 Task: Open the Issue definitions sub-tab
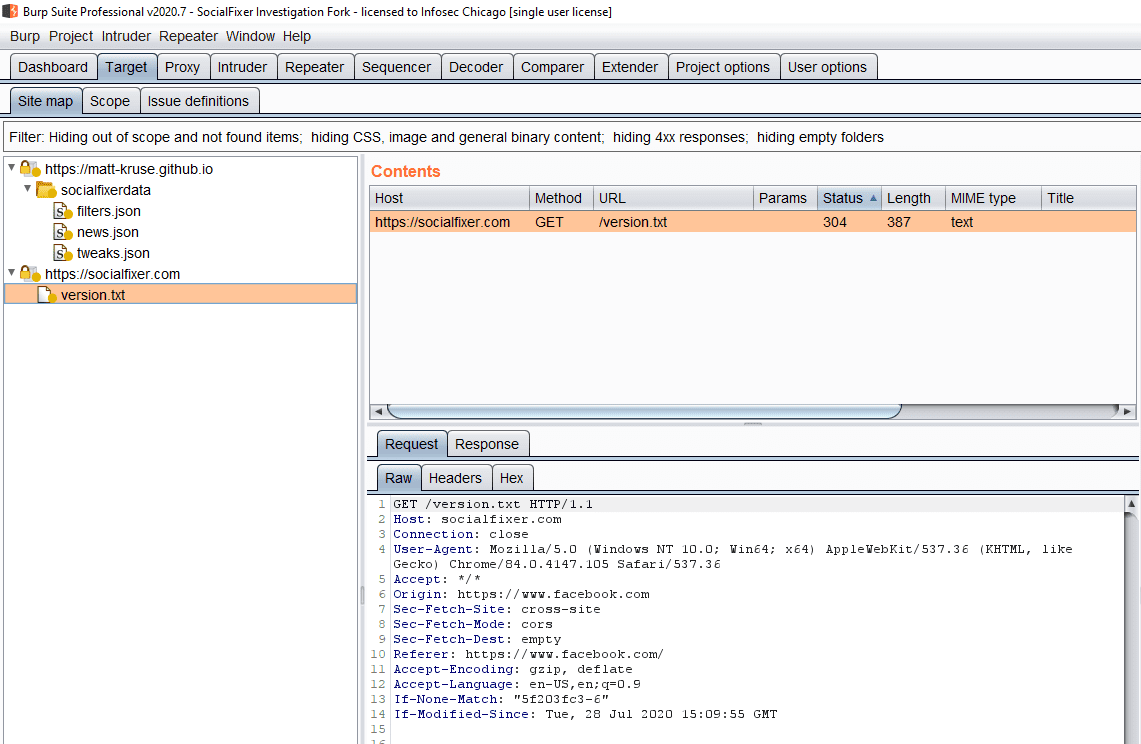[199, 101]
